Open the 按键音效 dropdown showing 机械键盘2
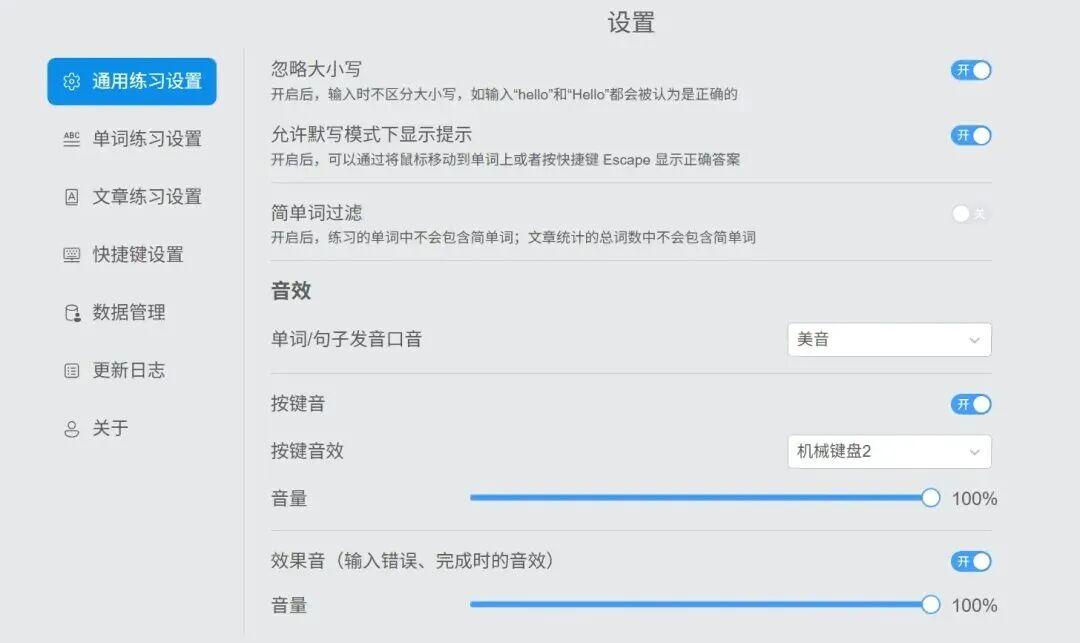This screenshot has height=643, width=1080. coord(888,451)
